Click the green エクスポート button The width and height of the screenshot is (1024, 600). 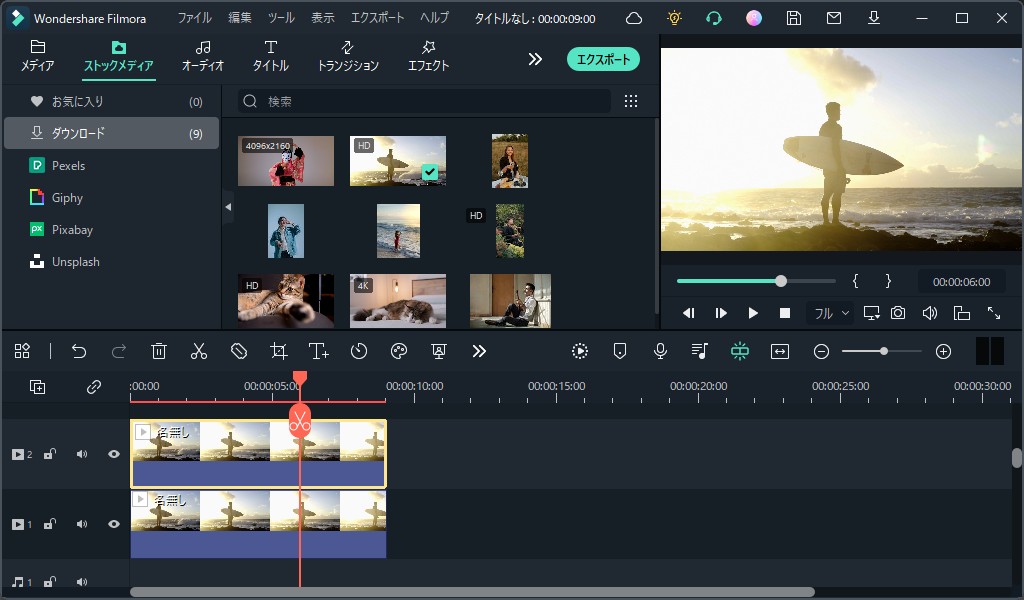(603, 59)
